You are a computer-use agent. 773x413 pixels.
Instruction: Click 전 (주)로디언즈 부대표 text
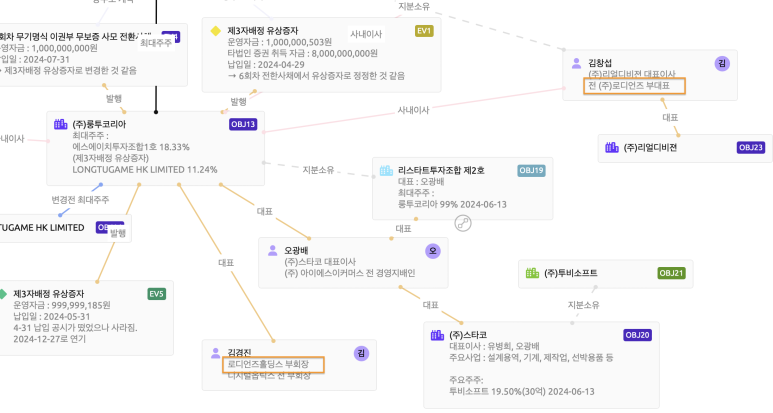click(629, 86)
